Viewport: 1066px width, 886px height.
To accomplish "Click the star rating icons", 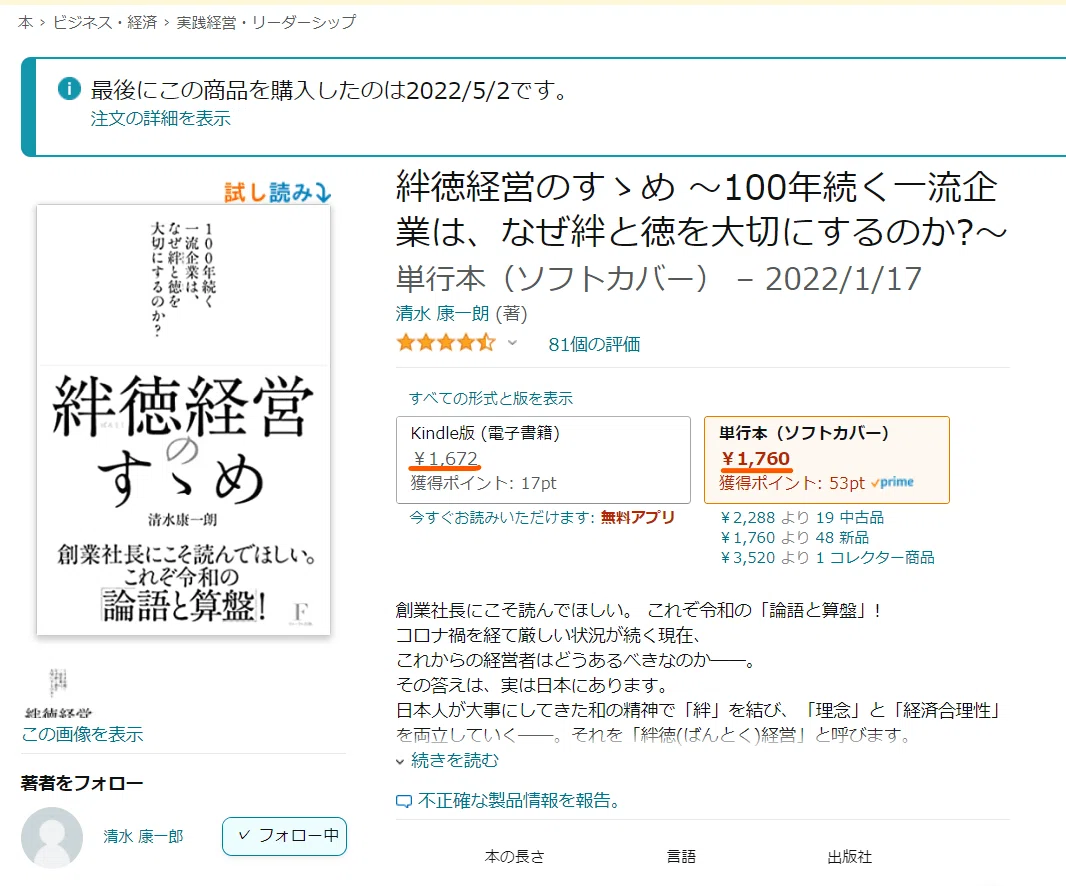I will point(446,343).
